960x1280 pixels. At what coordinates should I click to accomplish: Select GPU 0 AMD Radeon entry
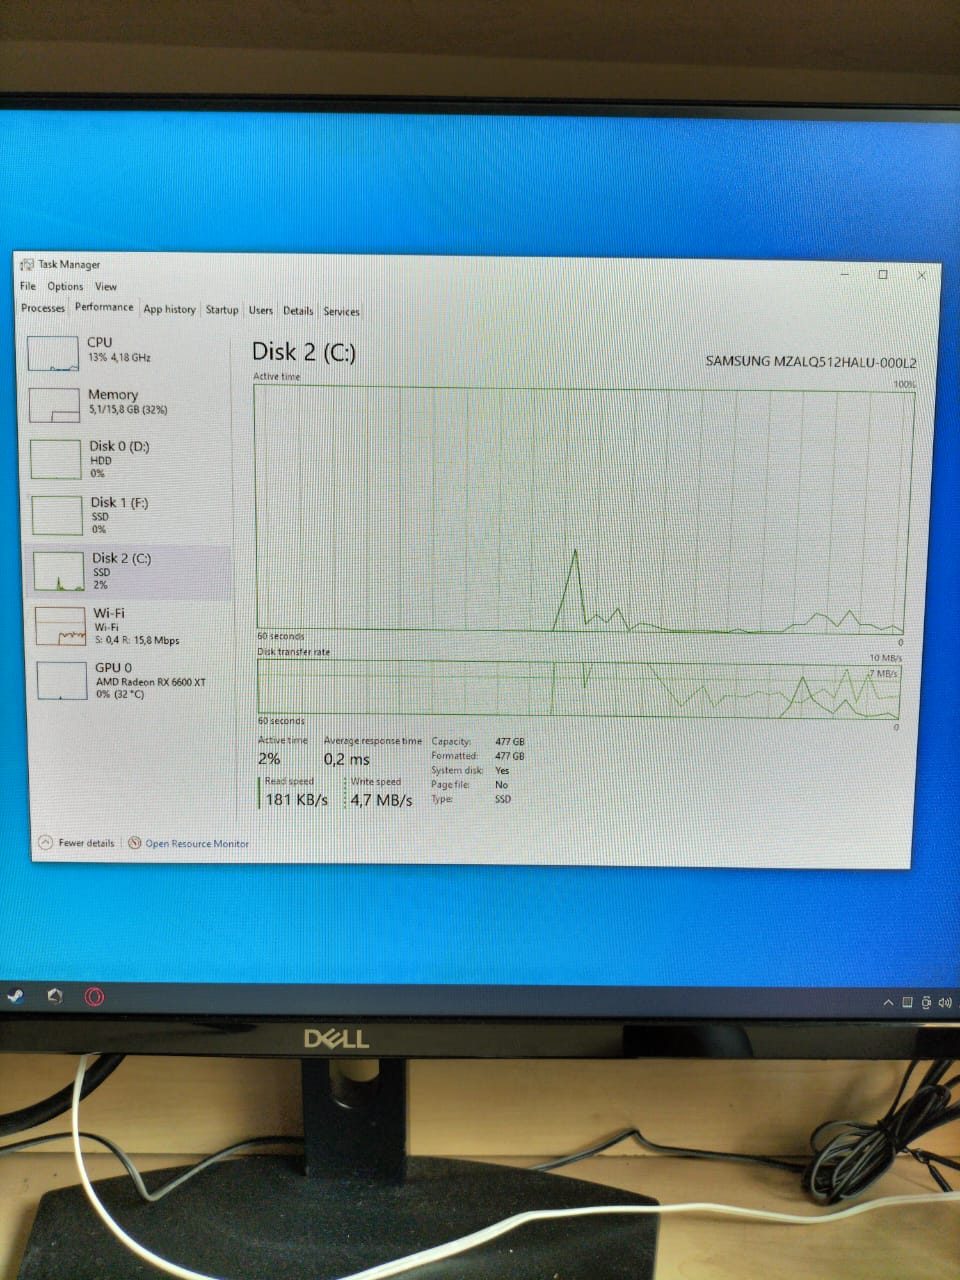coord(120,680)
